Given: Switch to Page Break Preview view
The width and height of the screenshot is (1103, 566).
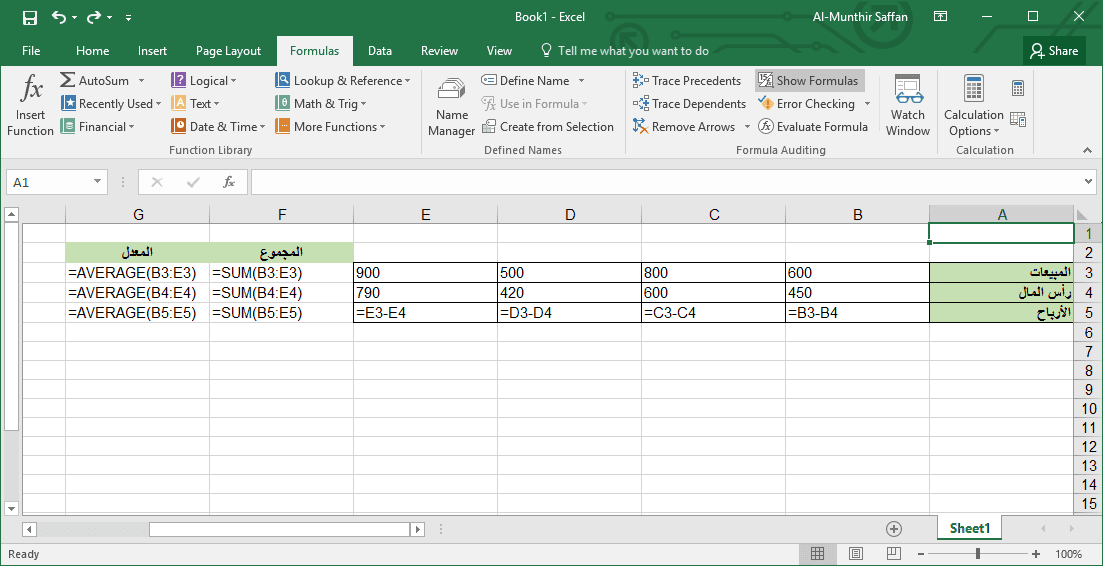Looking at the screenshot, I should [x=893, y=554].
